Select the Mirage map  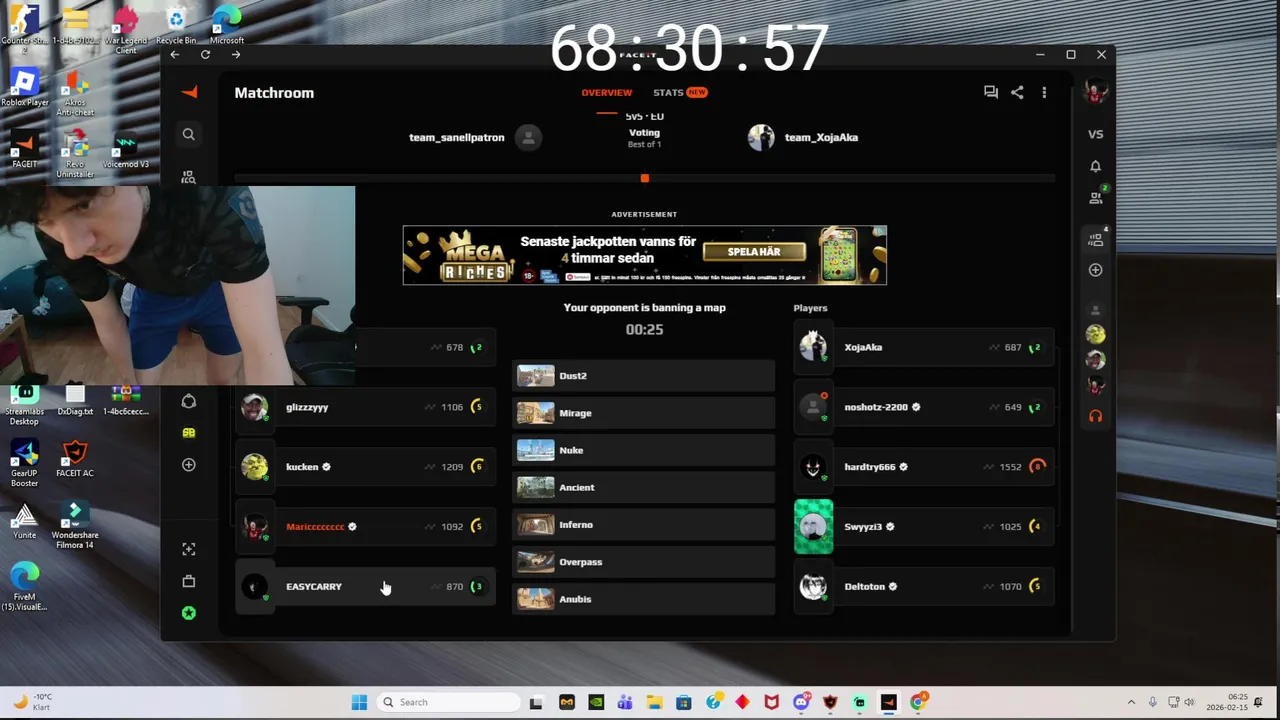pyautogui.click(x=644, y=413)
